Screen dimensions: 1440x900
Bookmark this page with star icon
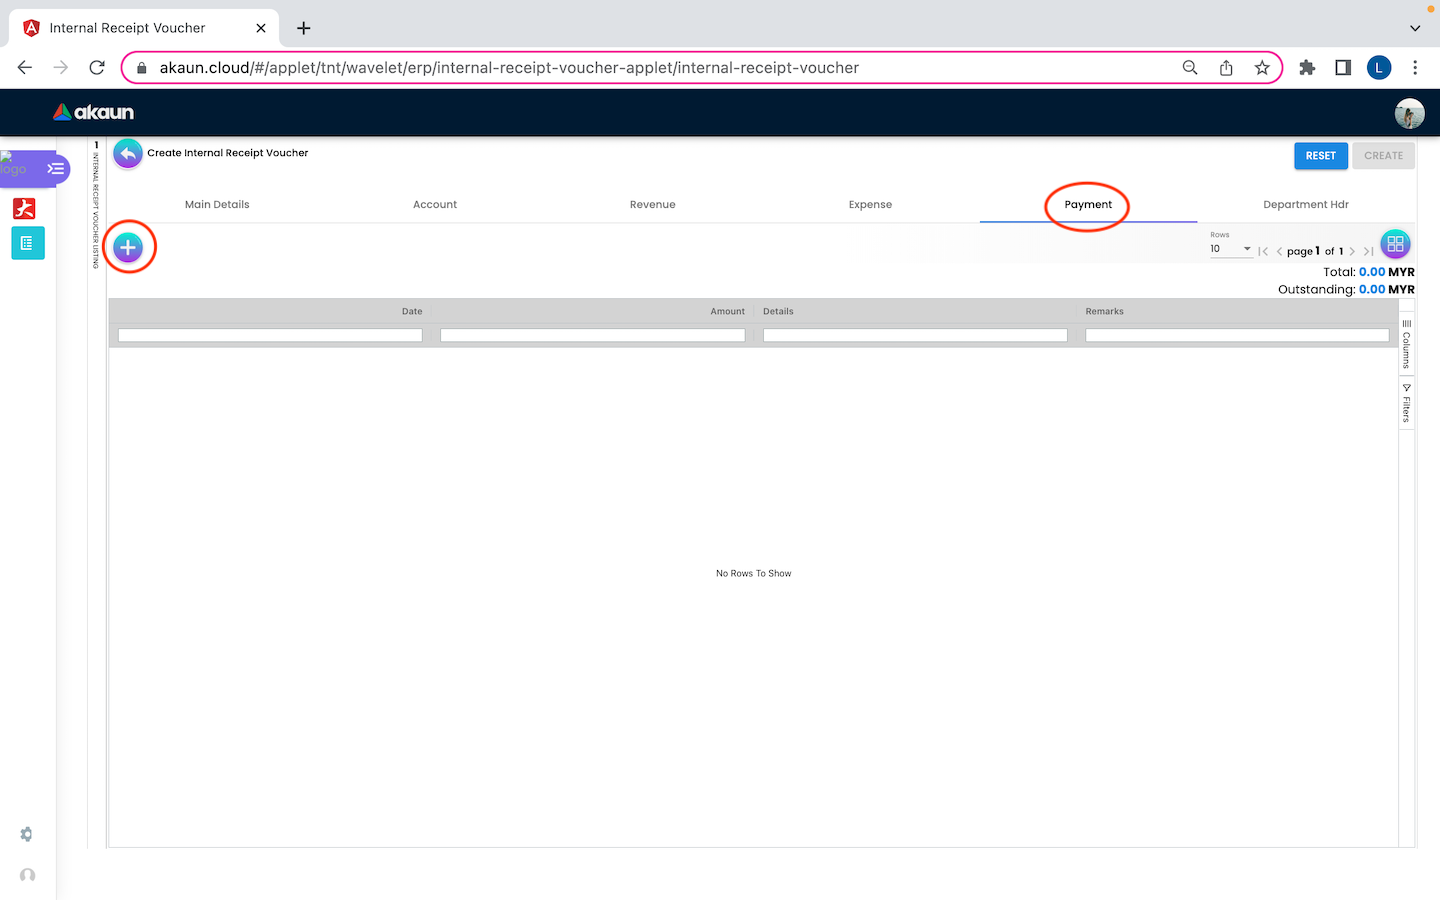1262,67
